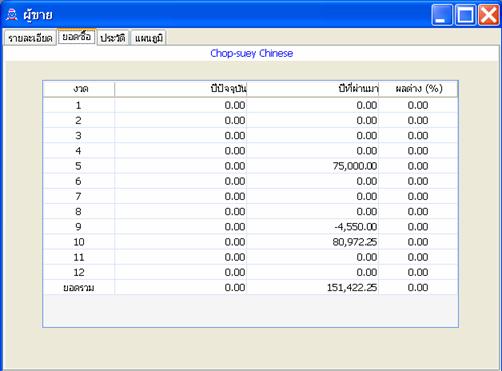Click last-year 0.00 in period 1 row
The width and height of the screenshot is (502, 371).
pos(367,105)
